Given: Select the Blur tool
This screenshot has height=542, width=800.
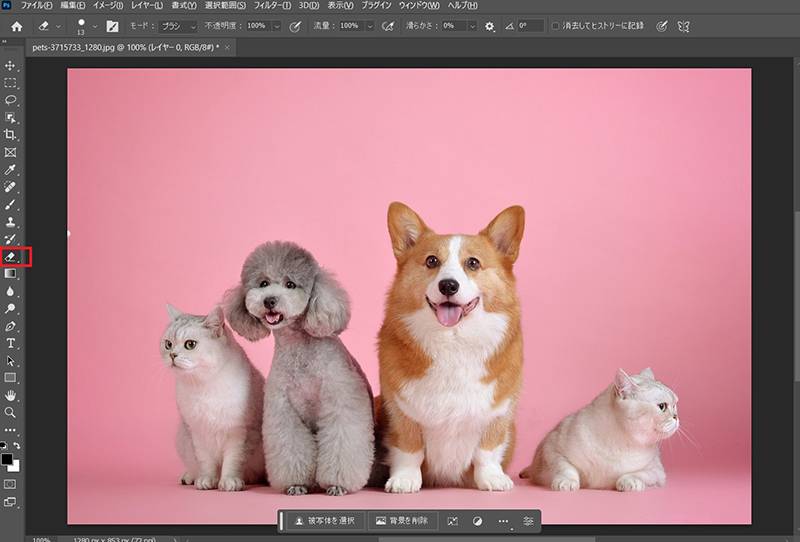Looking at the screenshot, I should [x=10, y=291].
